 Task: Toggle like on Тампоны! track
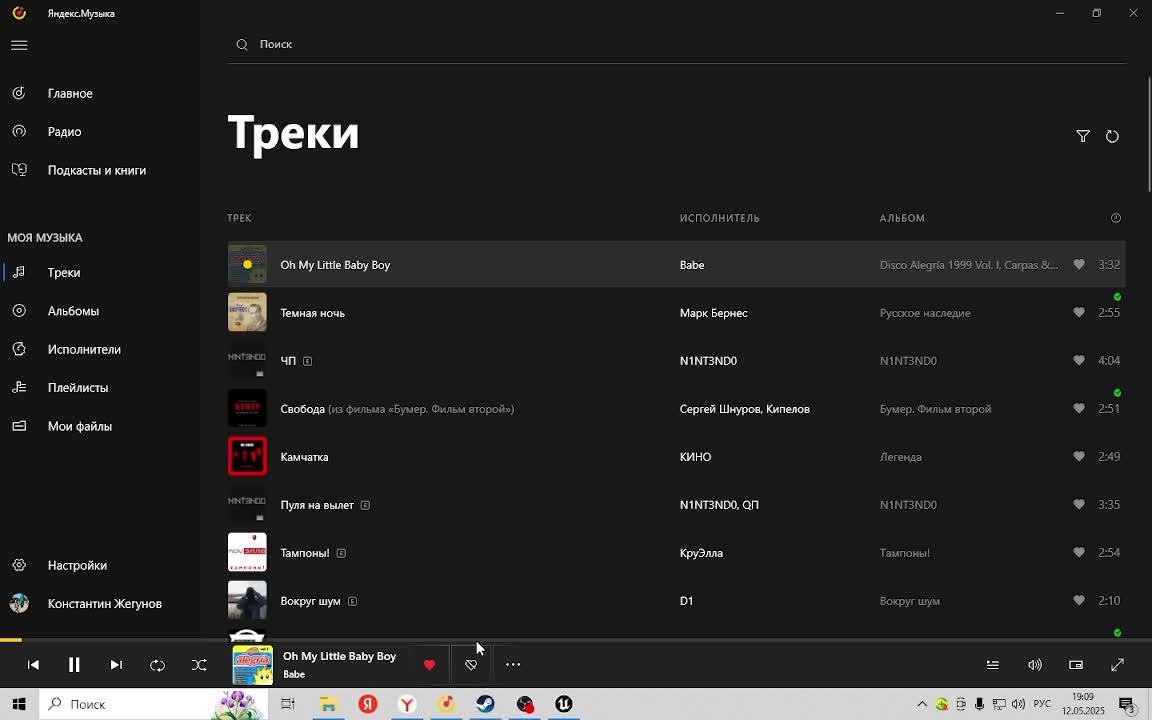[1079, 552]
